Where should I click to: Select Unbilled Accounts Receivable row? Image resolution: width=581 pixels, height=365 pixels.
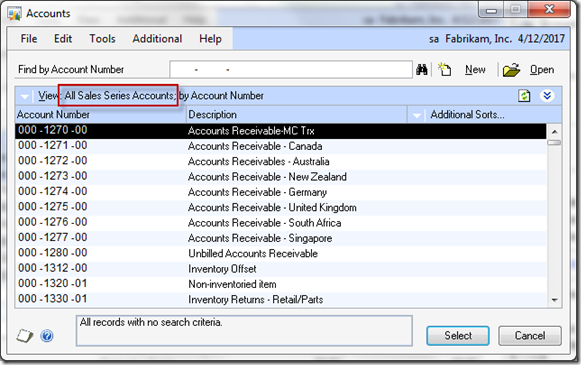pos(280,253)
